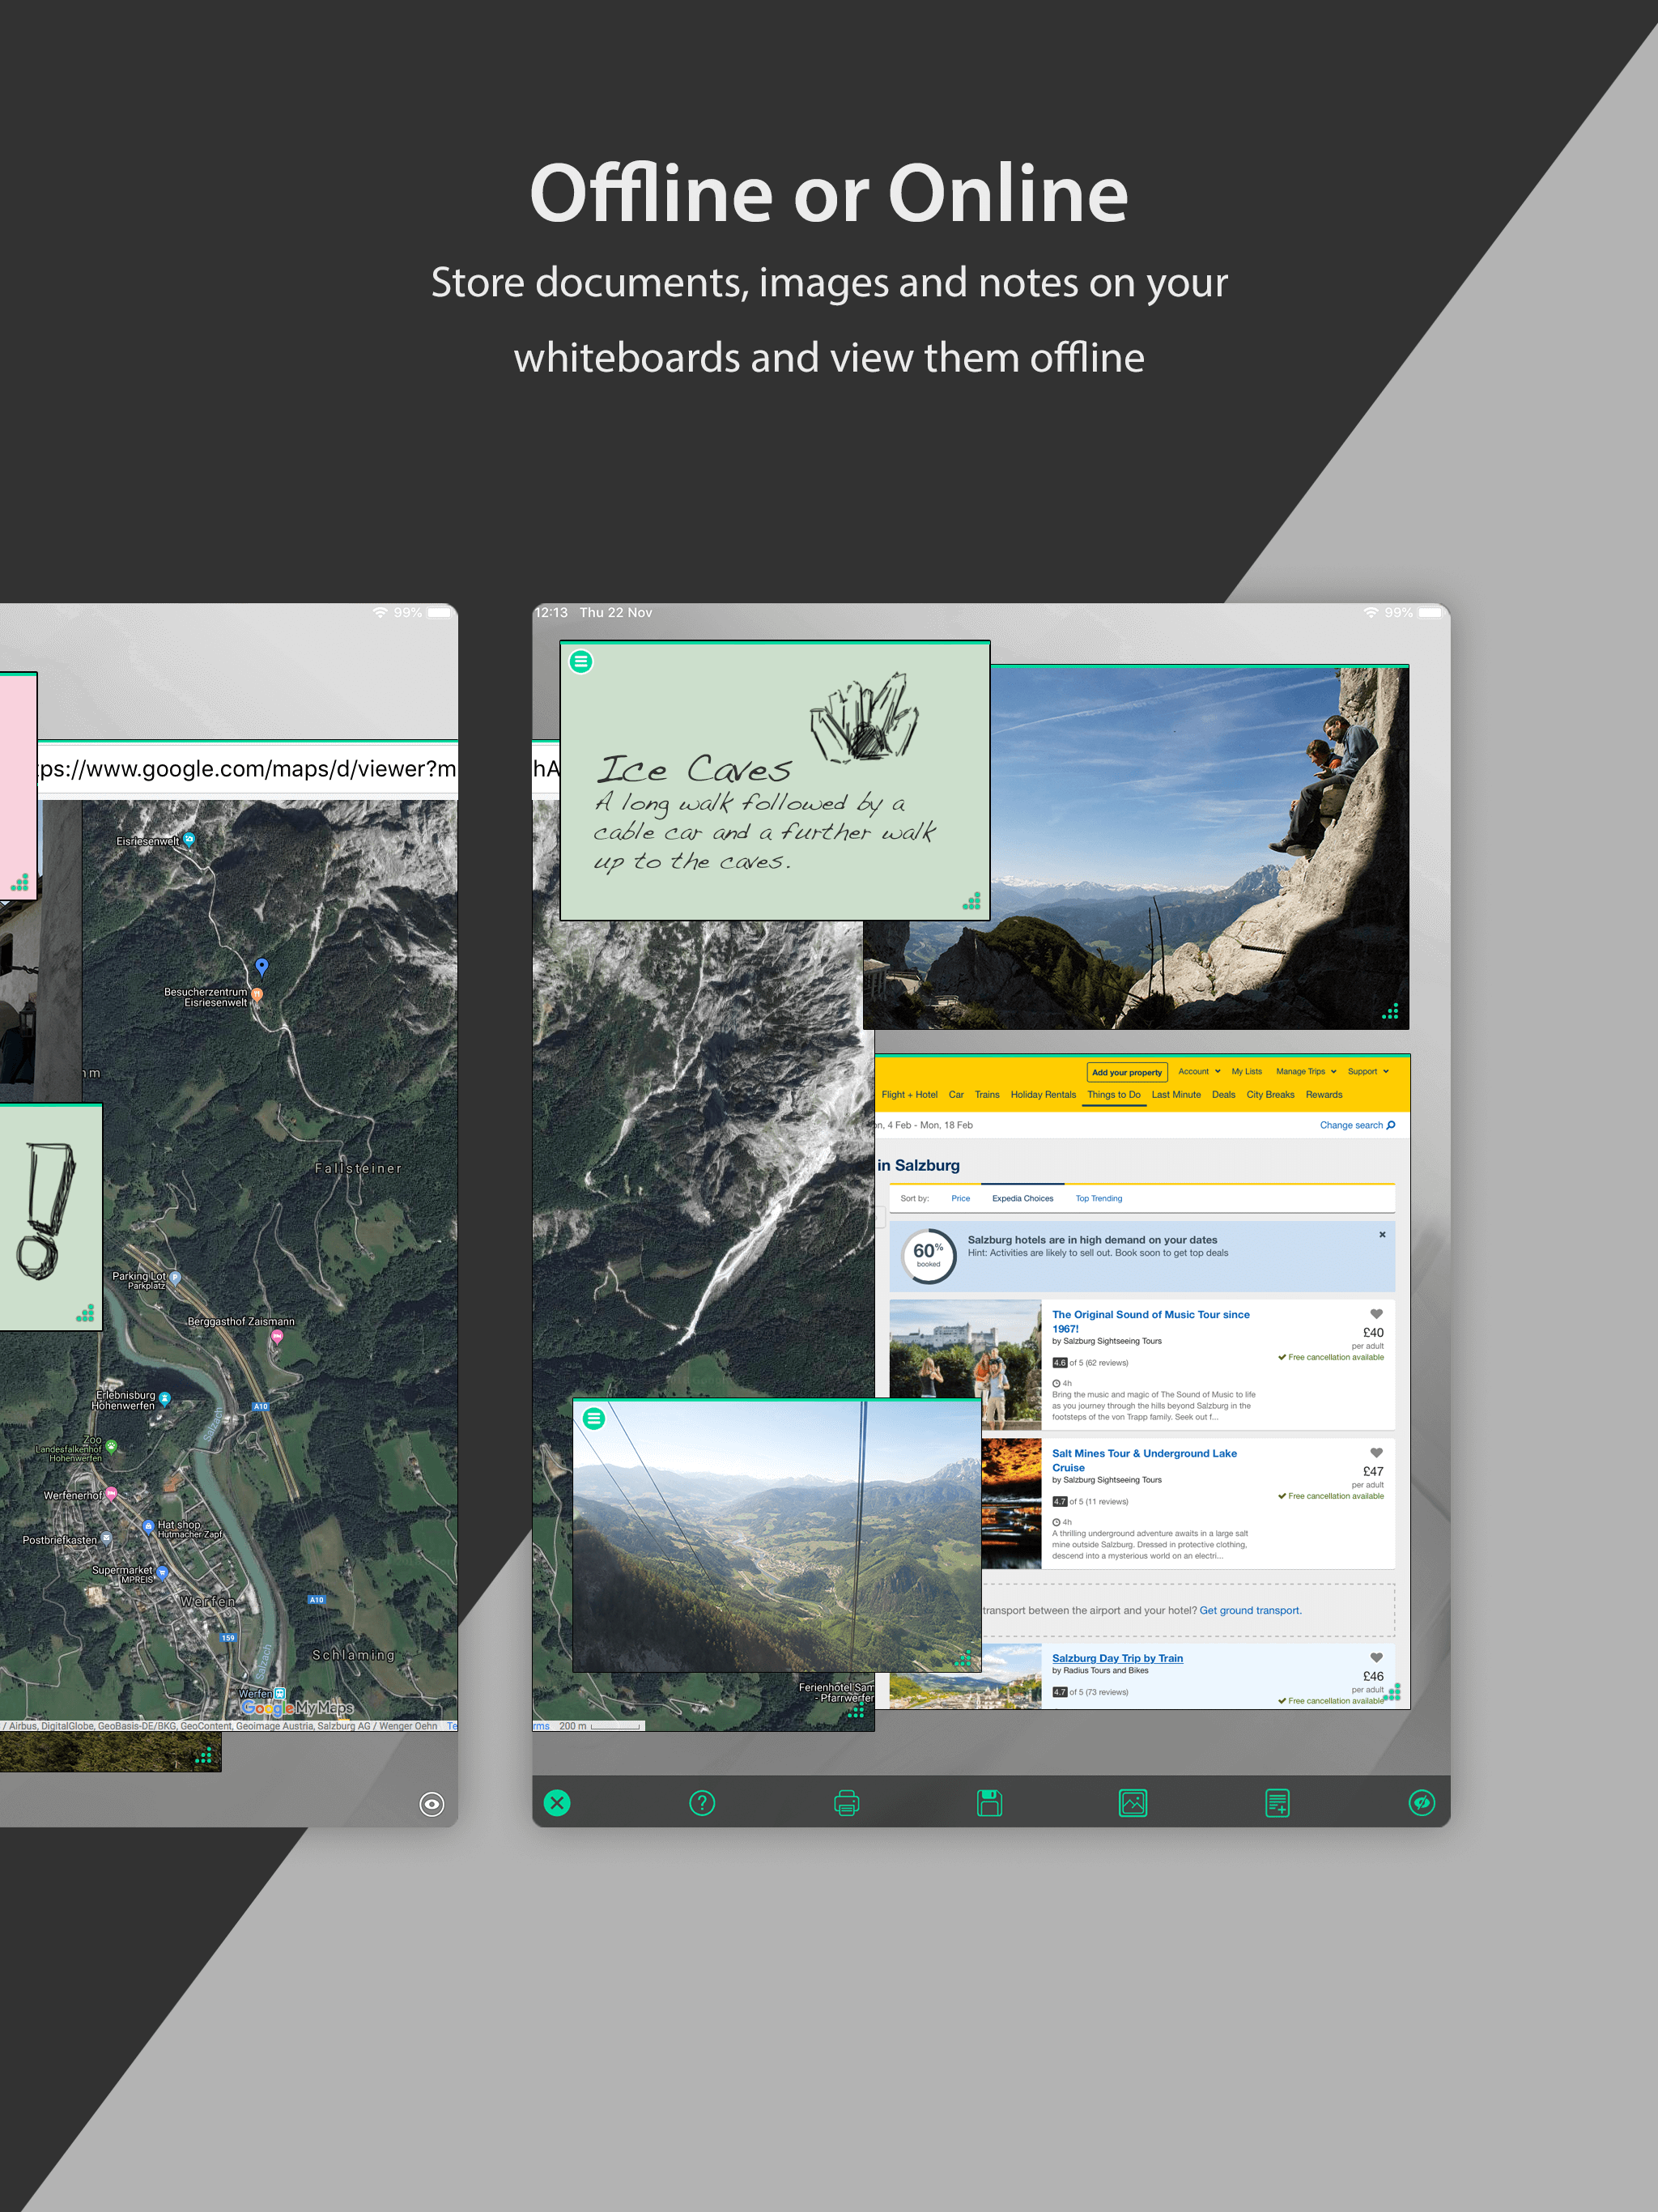Viewport: 1658px width, 2212px height.
Task: Click the help question mark icon
Action: point(702,1802)
